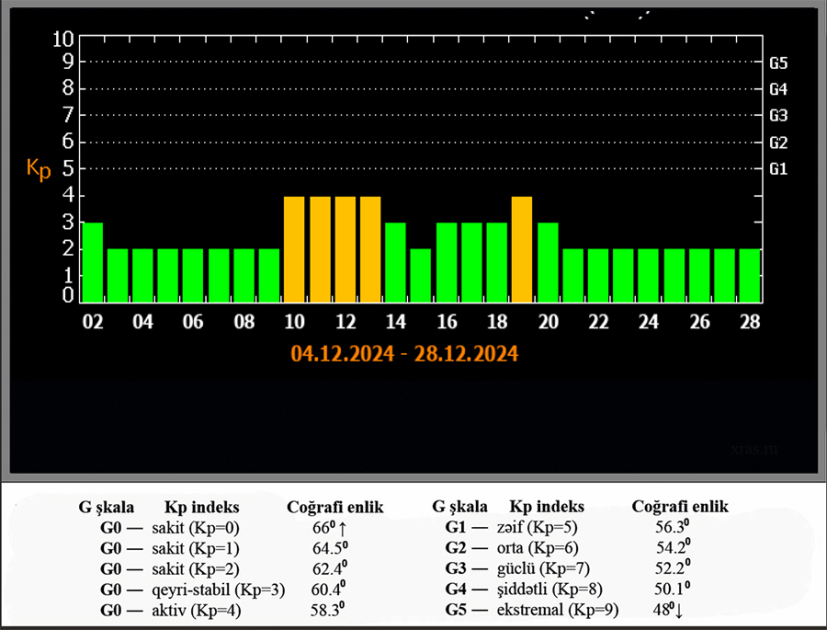Select the yellow Kp bar for day 10

294,249
